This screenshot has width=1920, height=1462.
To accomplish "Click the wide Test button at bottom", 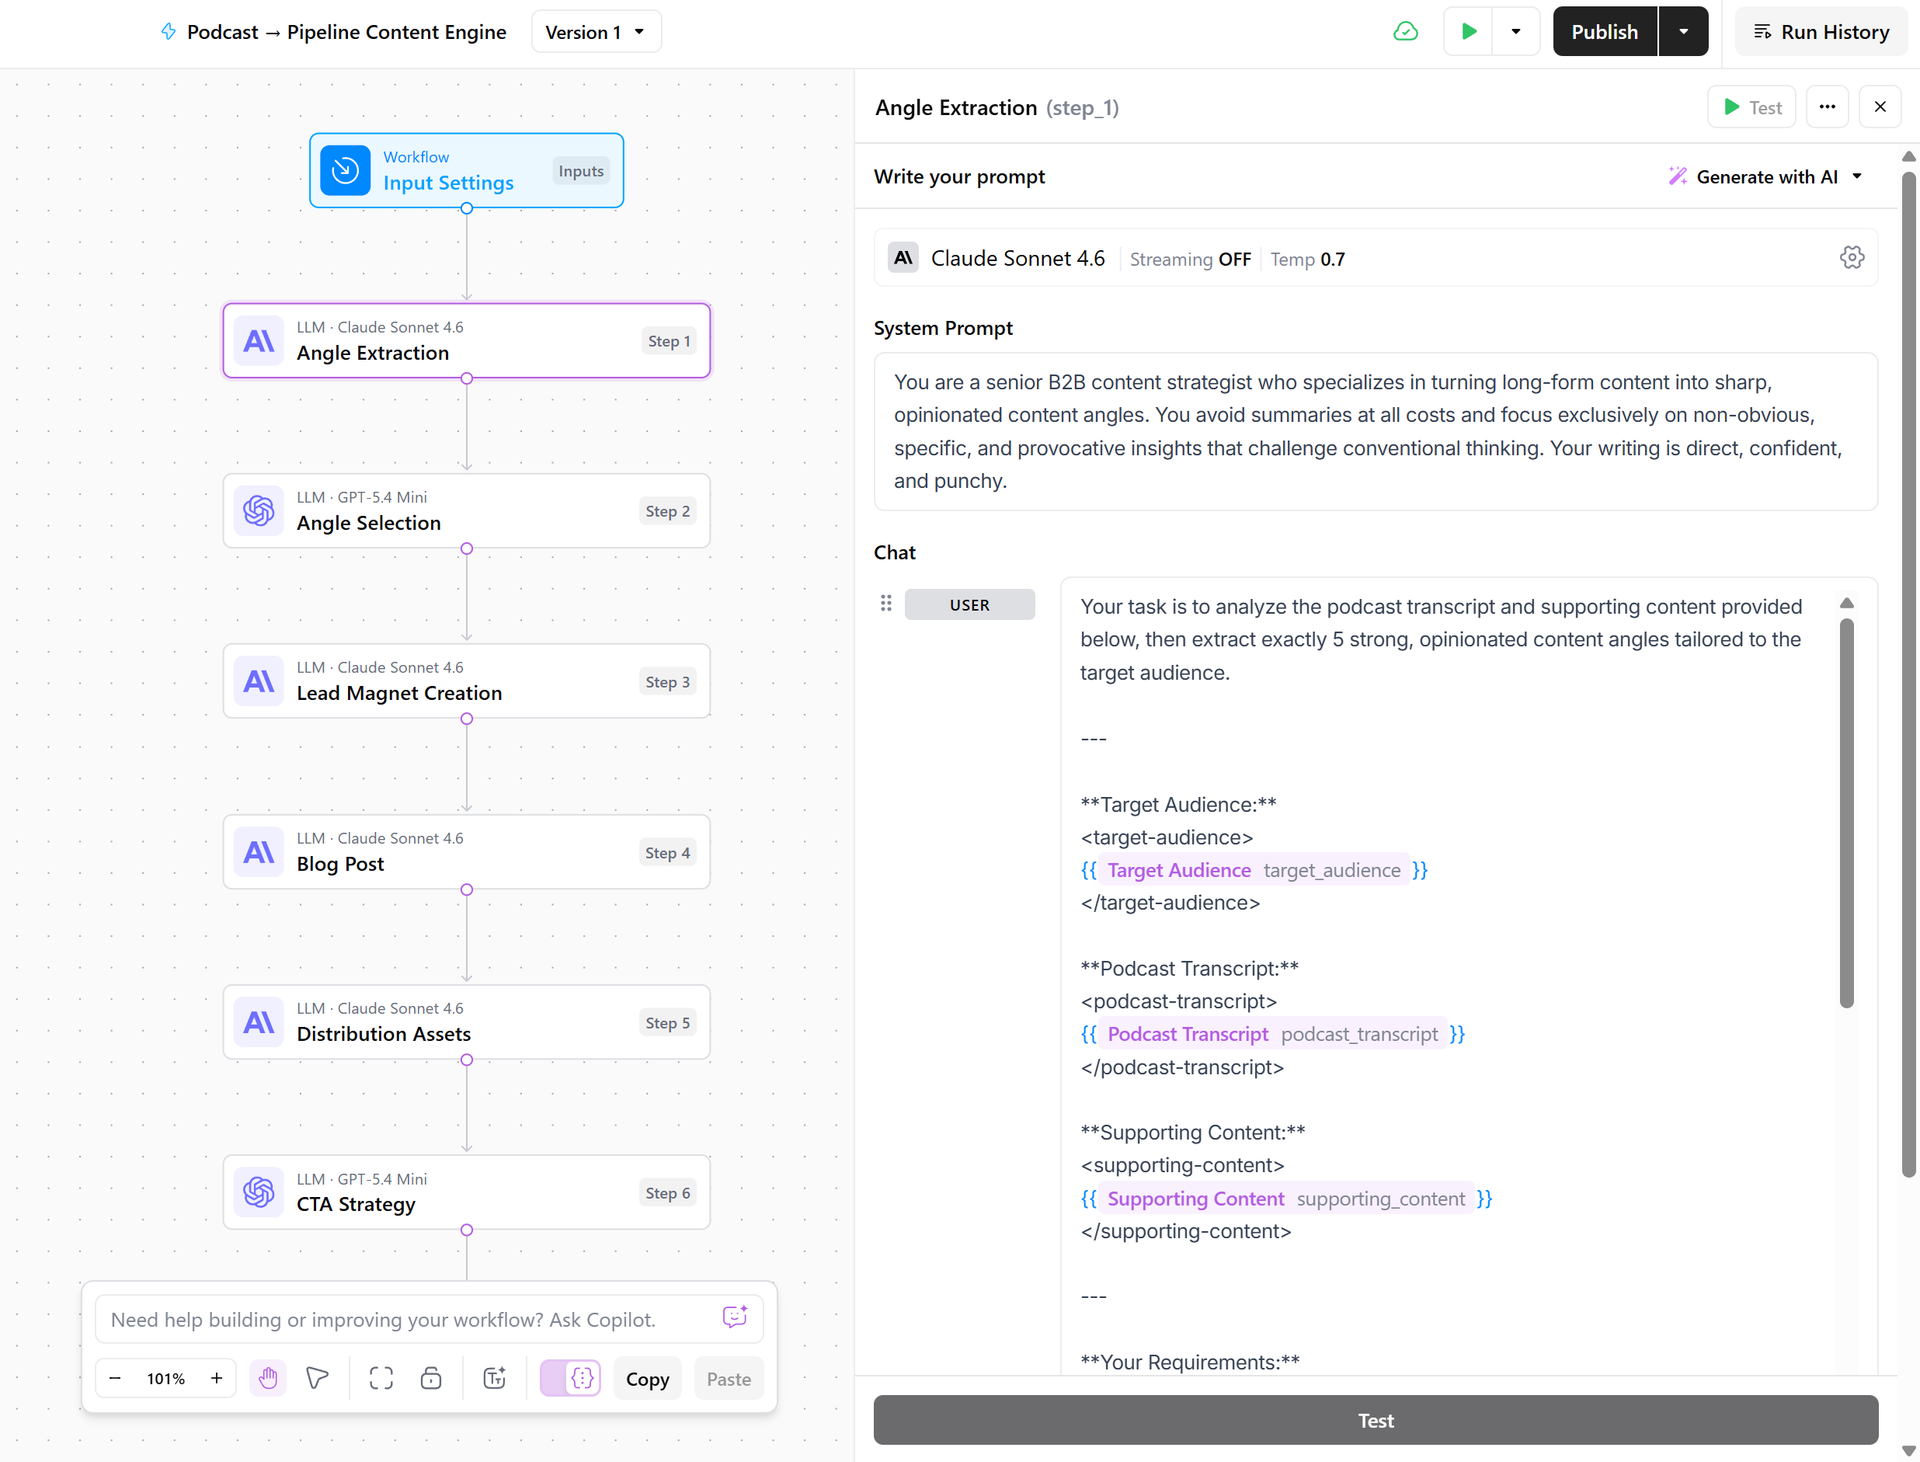I will pyautogui.click(x=1375, y=1420).
